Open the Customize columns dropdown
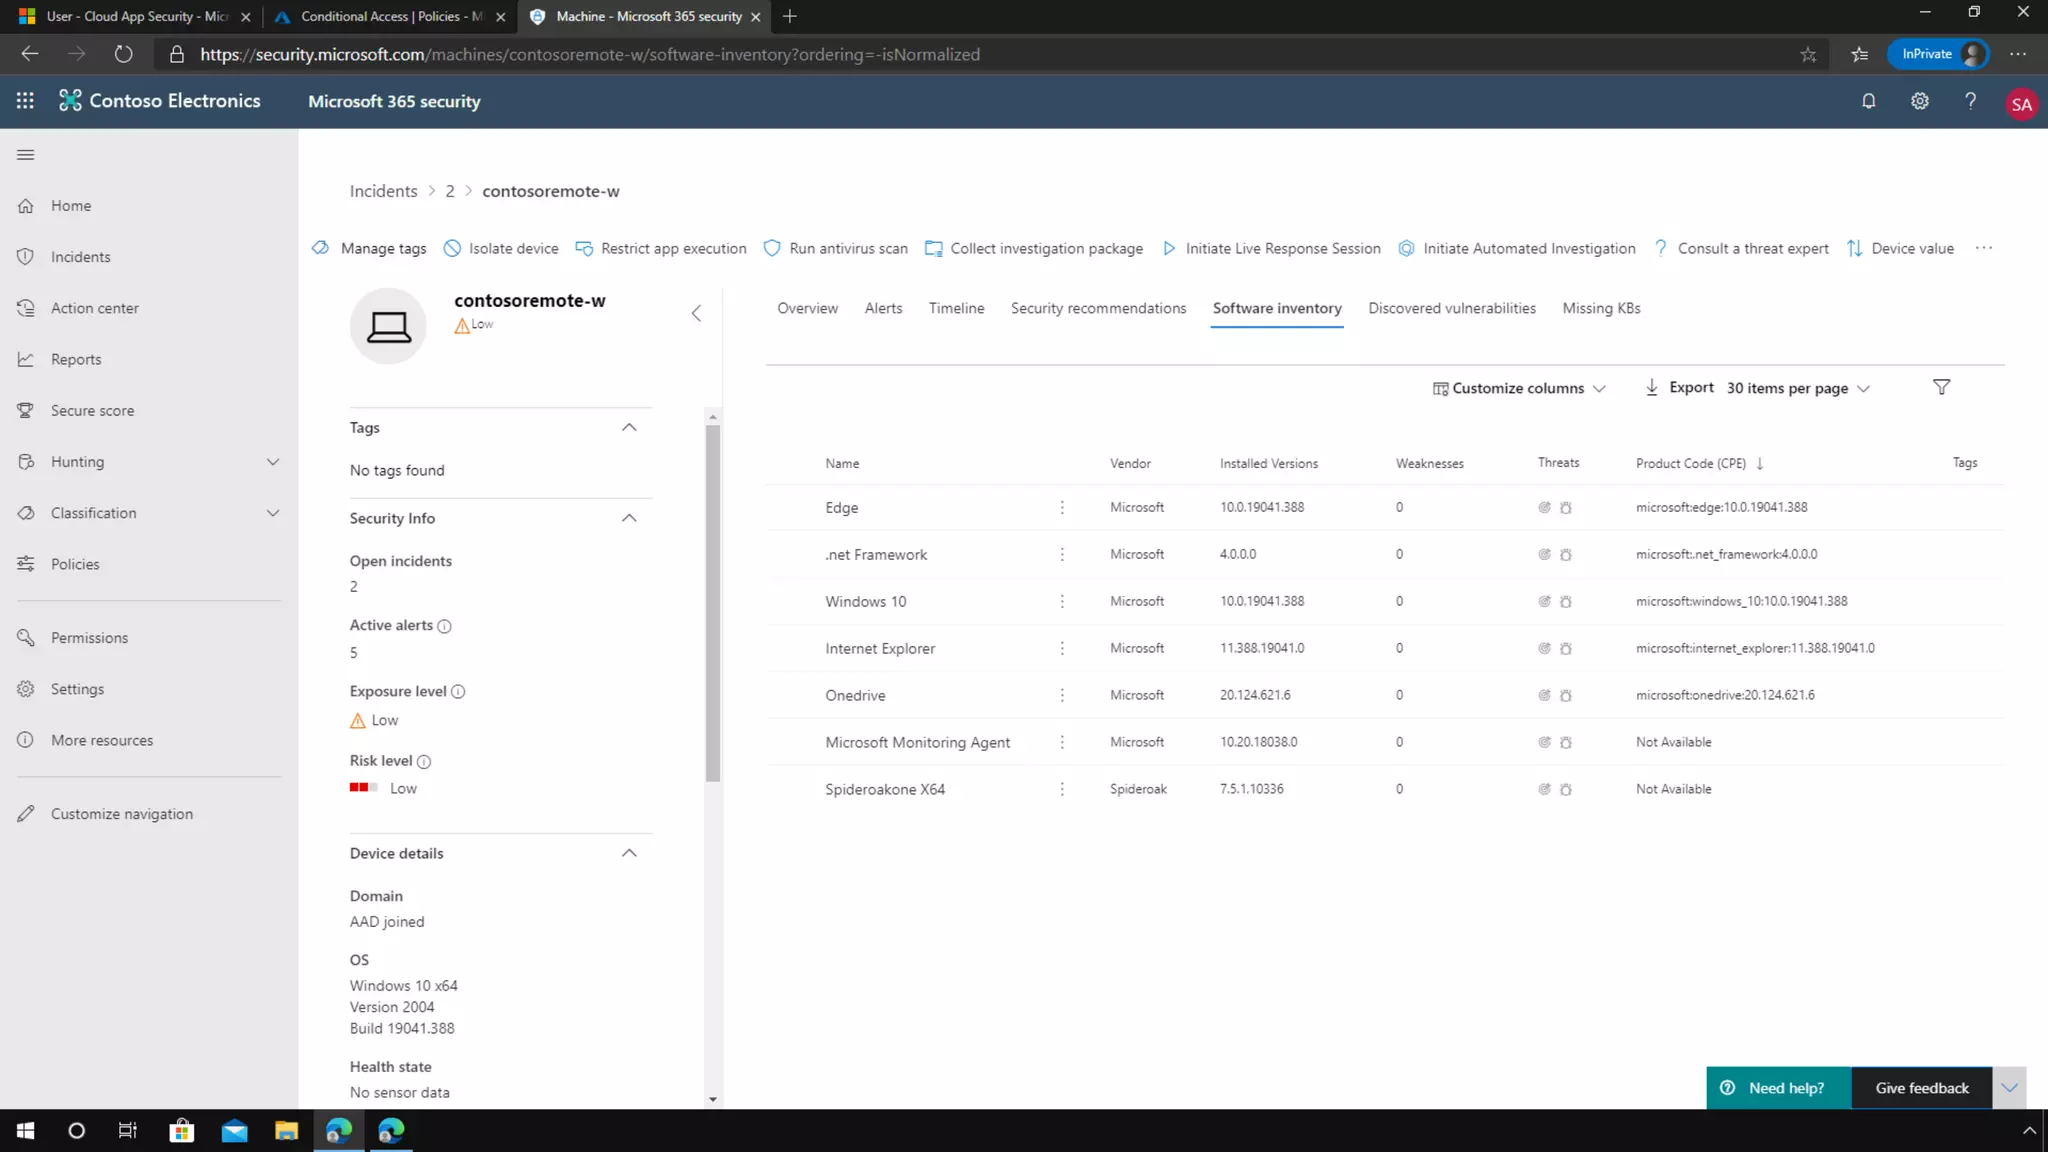This screenshot has height=1152, width=2048. 1518,388
